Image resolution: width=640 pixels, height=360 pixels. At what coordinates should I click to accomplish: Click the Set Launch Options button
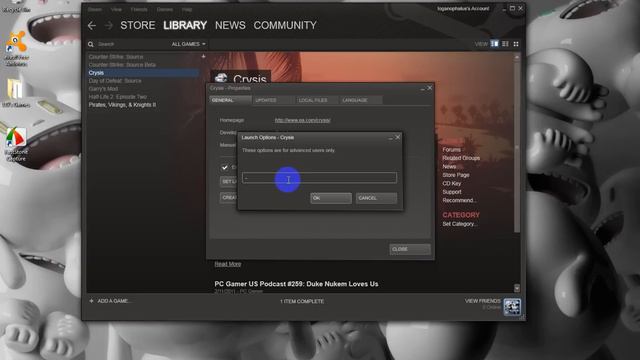coord(229,181)
